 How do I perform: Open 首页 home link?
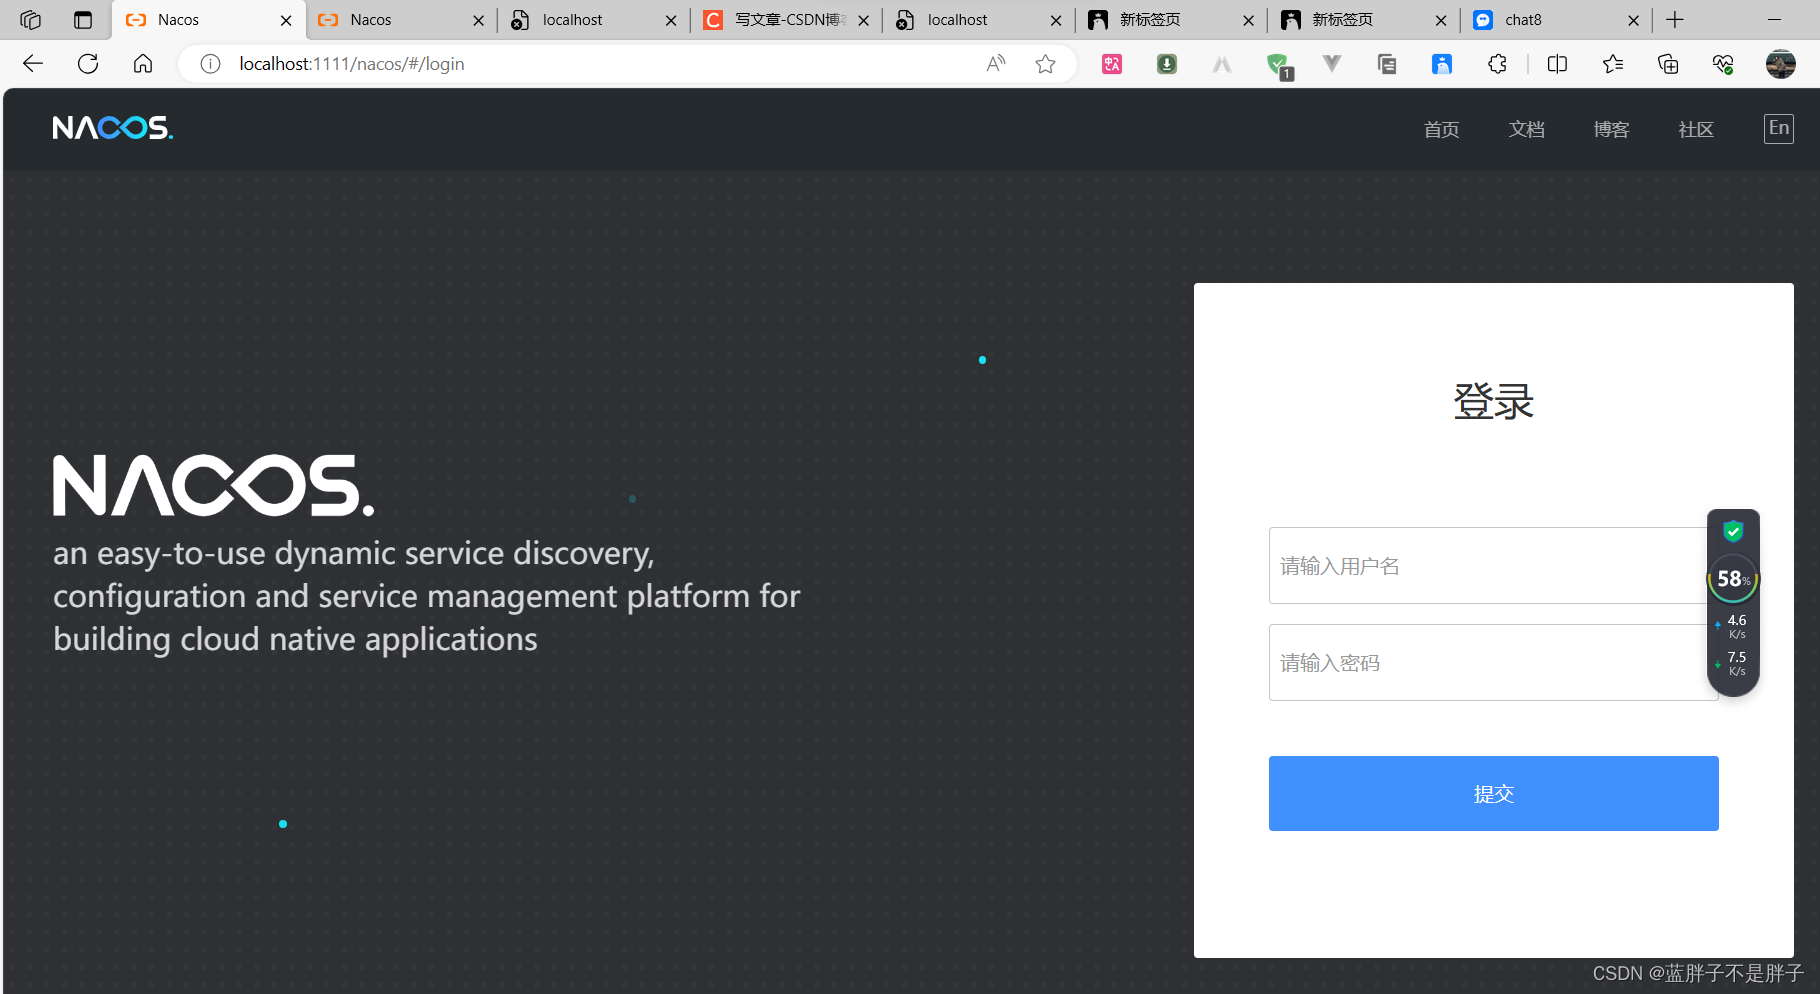coord(1442,129)
